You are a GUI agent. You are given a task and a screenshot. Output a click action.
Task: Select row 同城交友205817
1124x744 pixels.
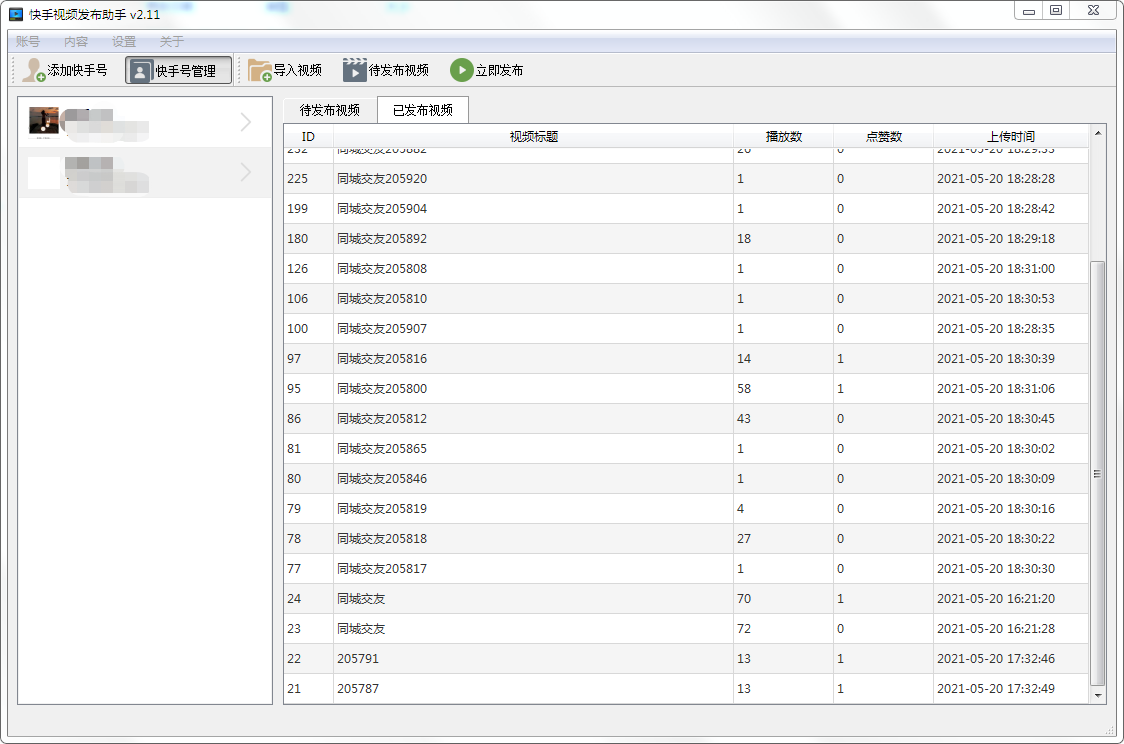click(686, 568)
